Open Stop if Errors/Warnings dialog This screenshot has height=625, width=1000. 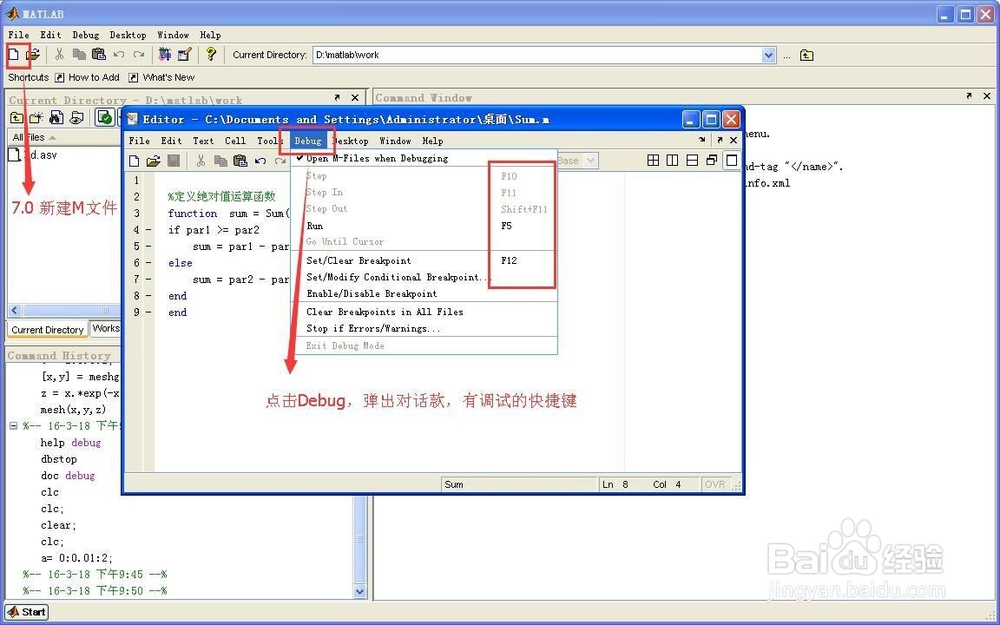point(424,328)
